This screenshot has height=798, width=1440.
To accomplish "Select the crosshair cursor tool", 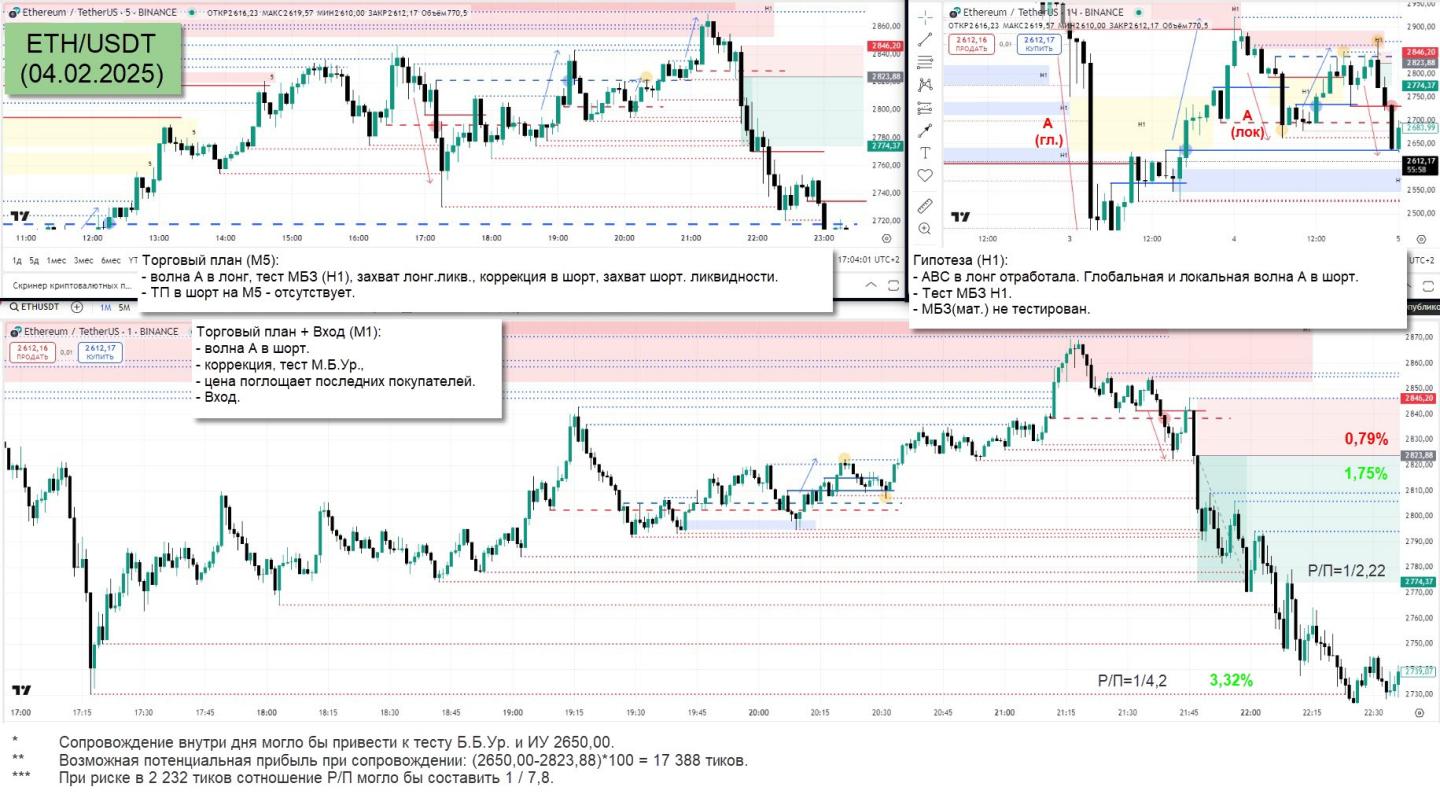I will (x=925, y=16).
